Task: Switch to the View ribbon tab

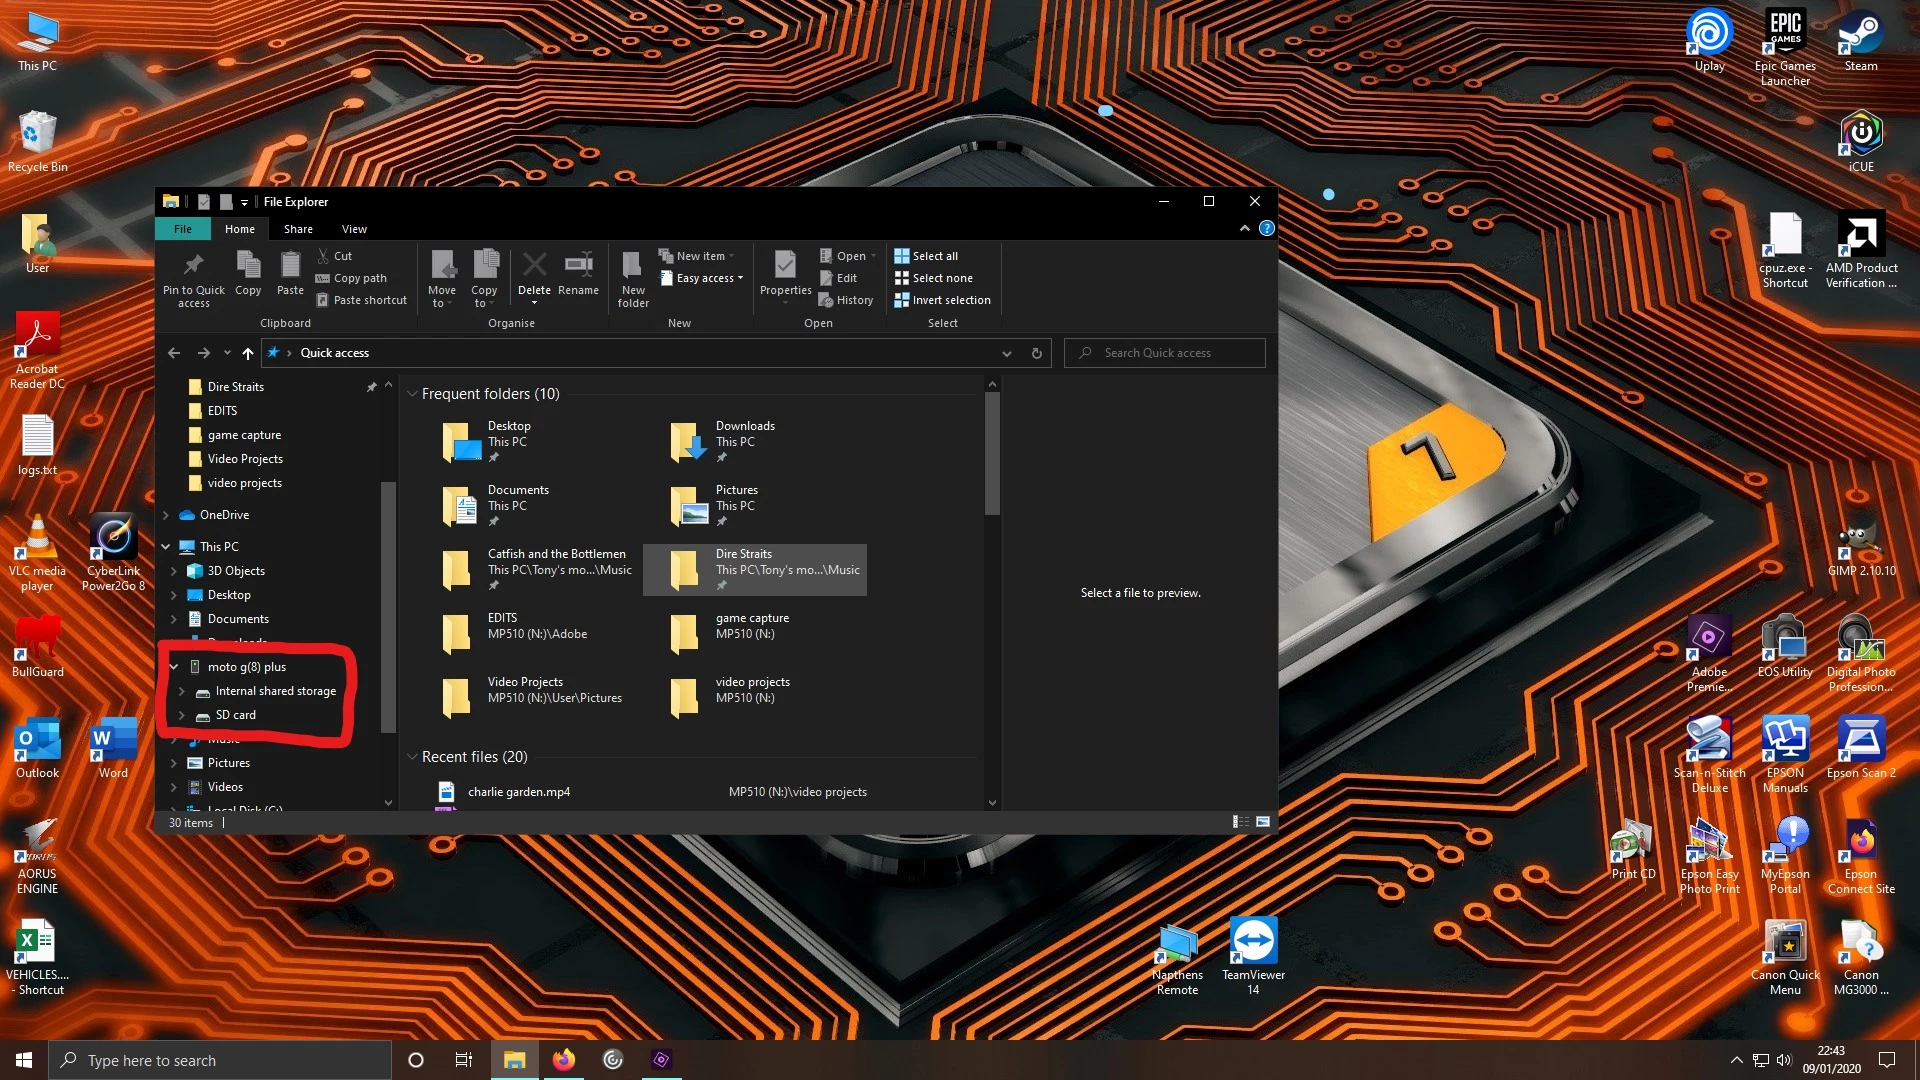Action: [x=354, y=229]
